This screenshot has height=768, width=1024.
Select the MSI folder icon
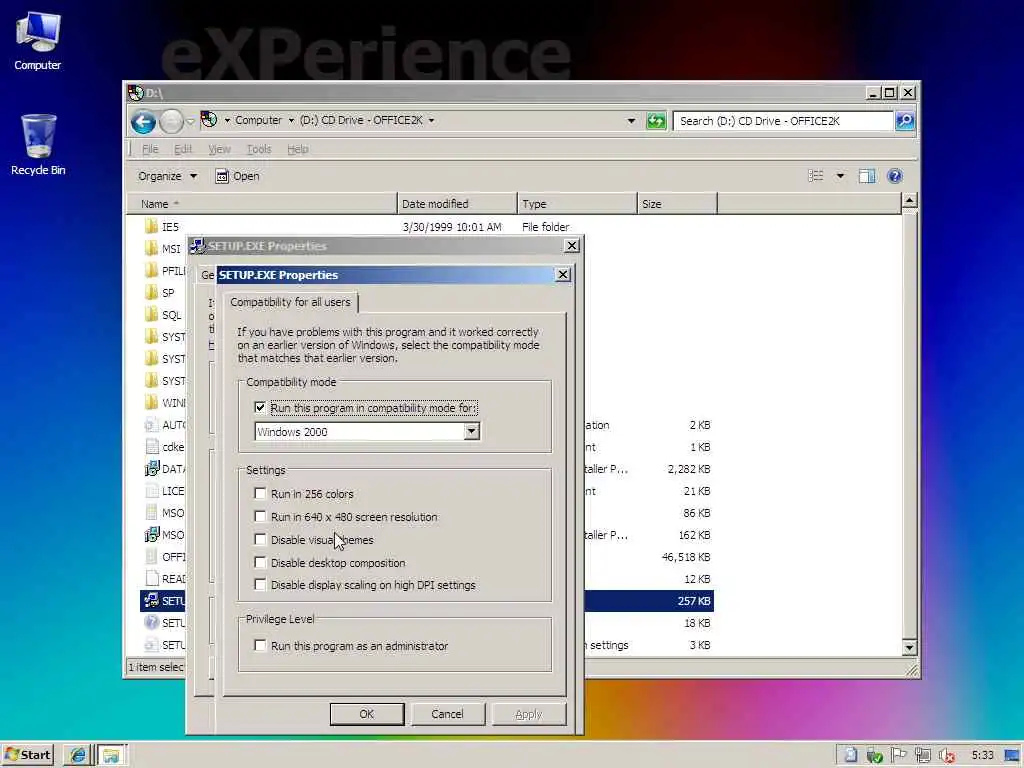(x=152, y=249)
